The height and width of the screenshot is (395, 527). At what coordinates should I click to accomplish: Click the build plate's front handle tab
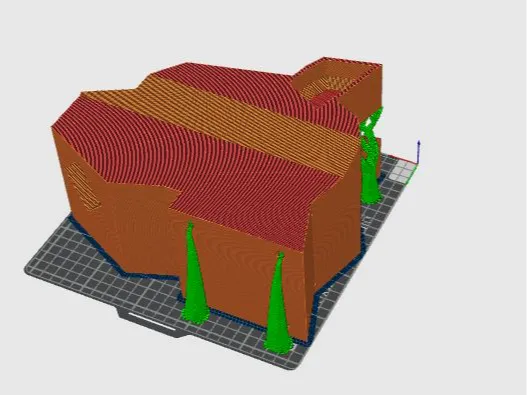pos(151,322)
